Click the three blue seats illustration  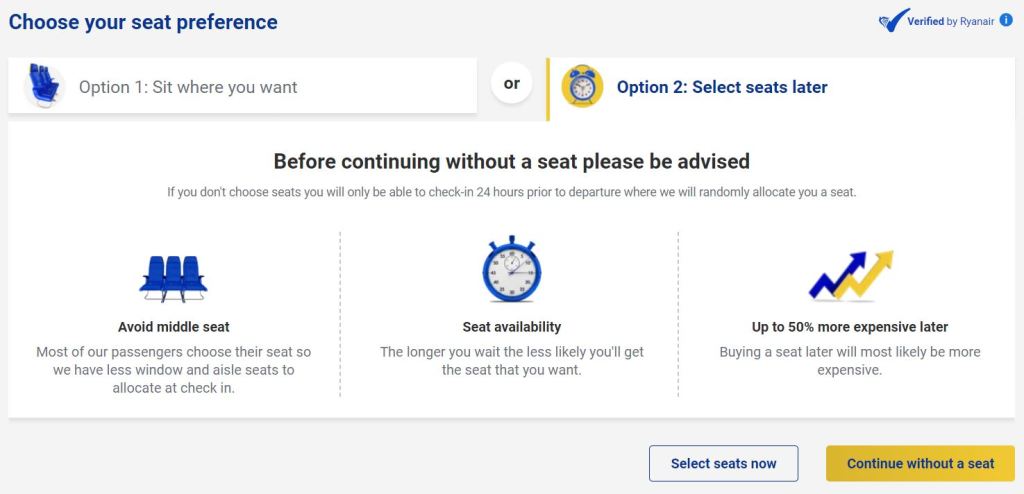click(173, 277)
